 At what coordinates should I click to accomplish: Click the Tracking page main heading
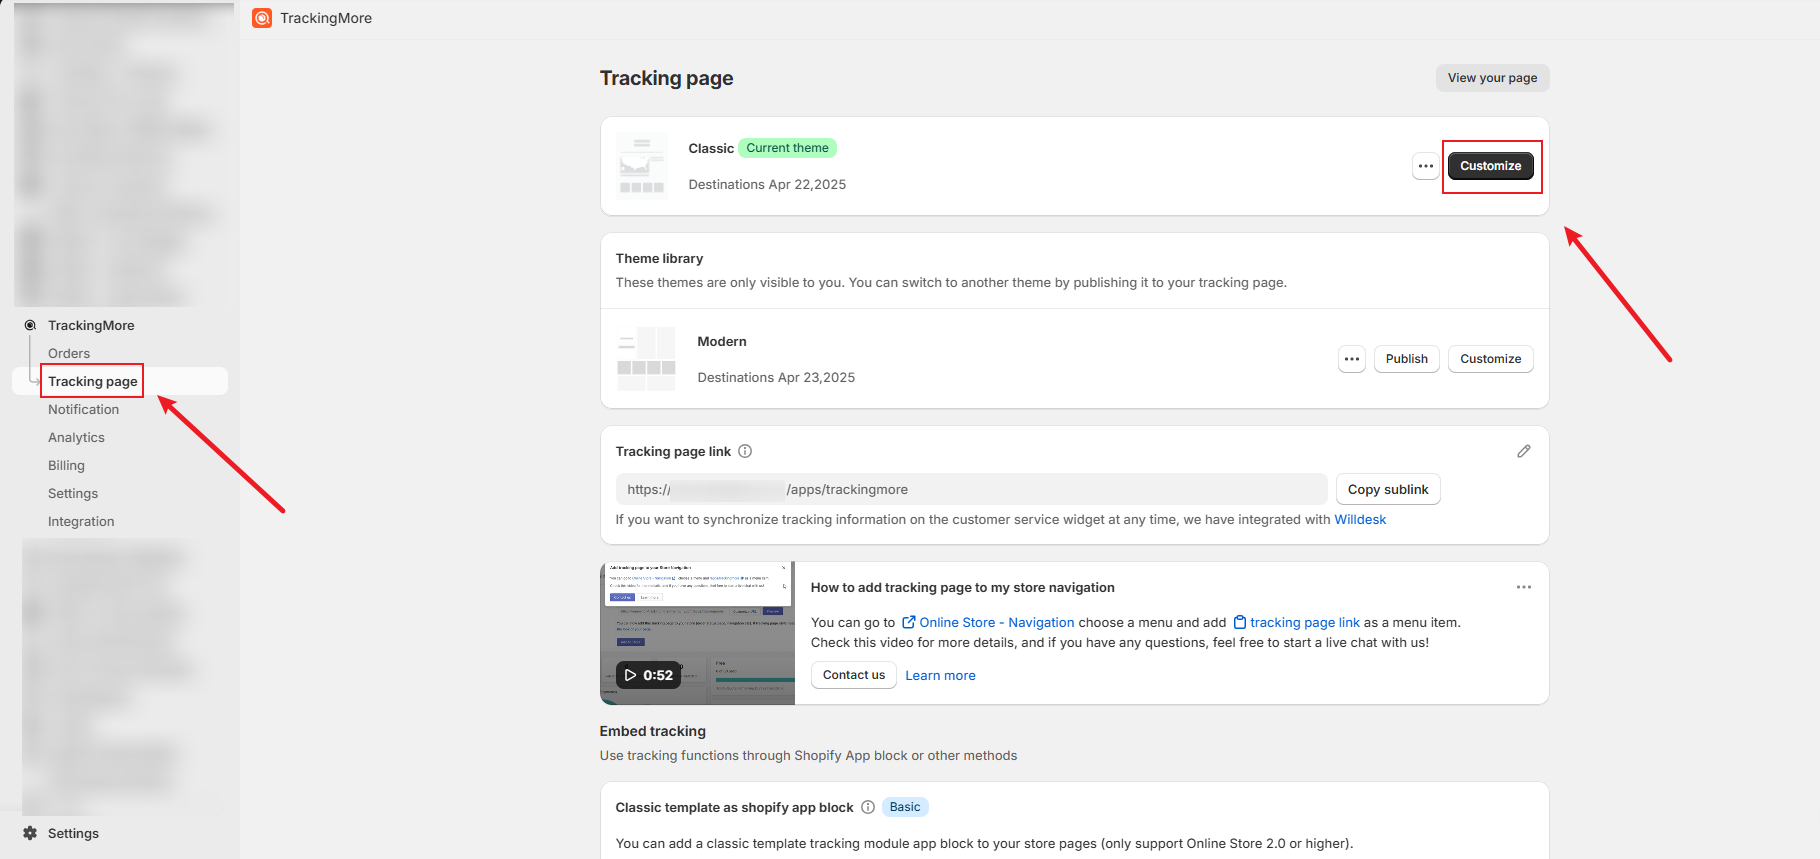coord(666,78)
